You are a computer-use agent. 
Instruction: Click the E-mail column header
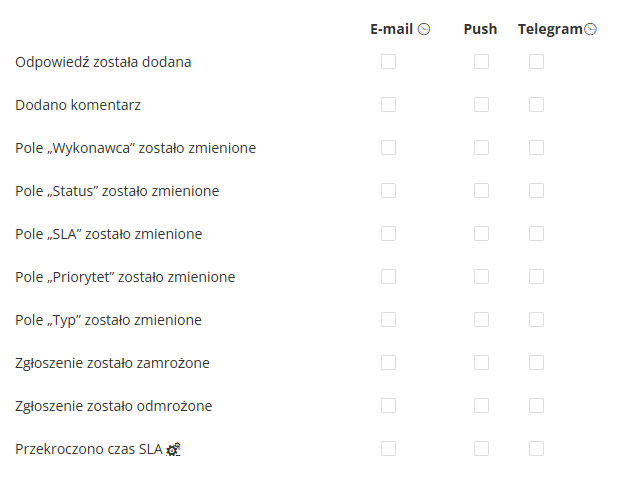coord(392,29)
